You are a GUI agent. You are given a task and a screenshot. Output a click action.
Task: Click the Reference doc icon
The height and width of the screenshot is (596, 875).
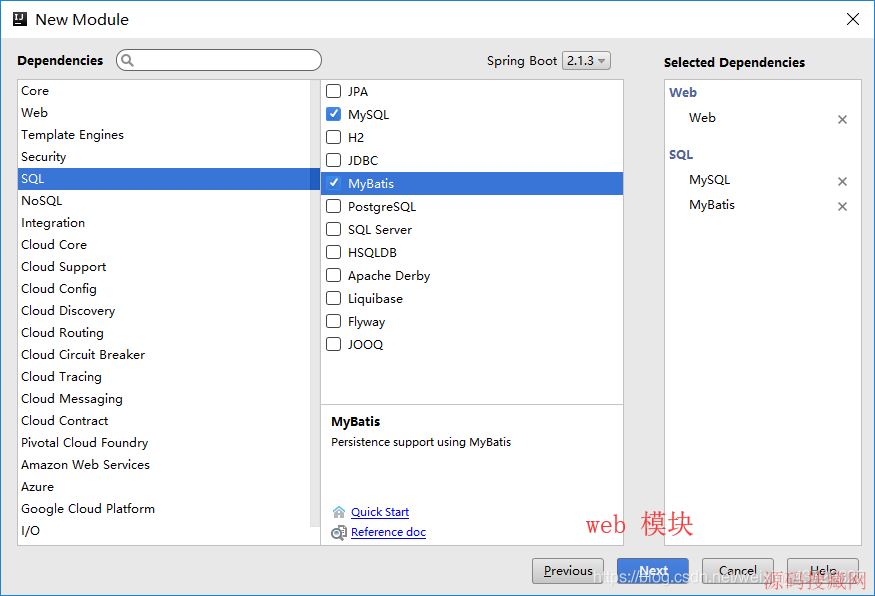coord(339,533)
